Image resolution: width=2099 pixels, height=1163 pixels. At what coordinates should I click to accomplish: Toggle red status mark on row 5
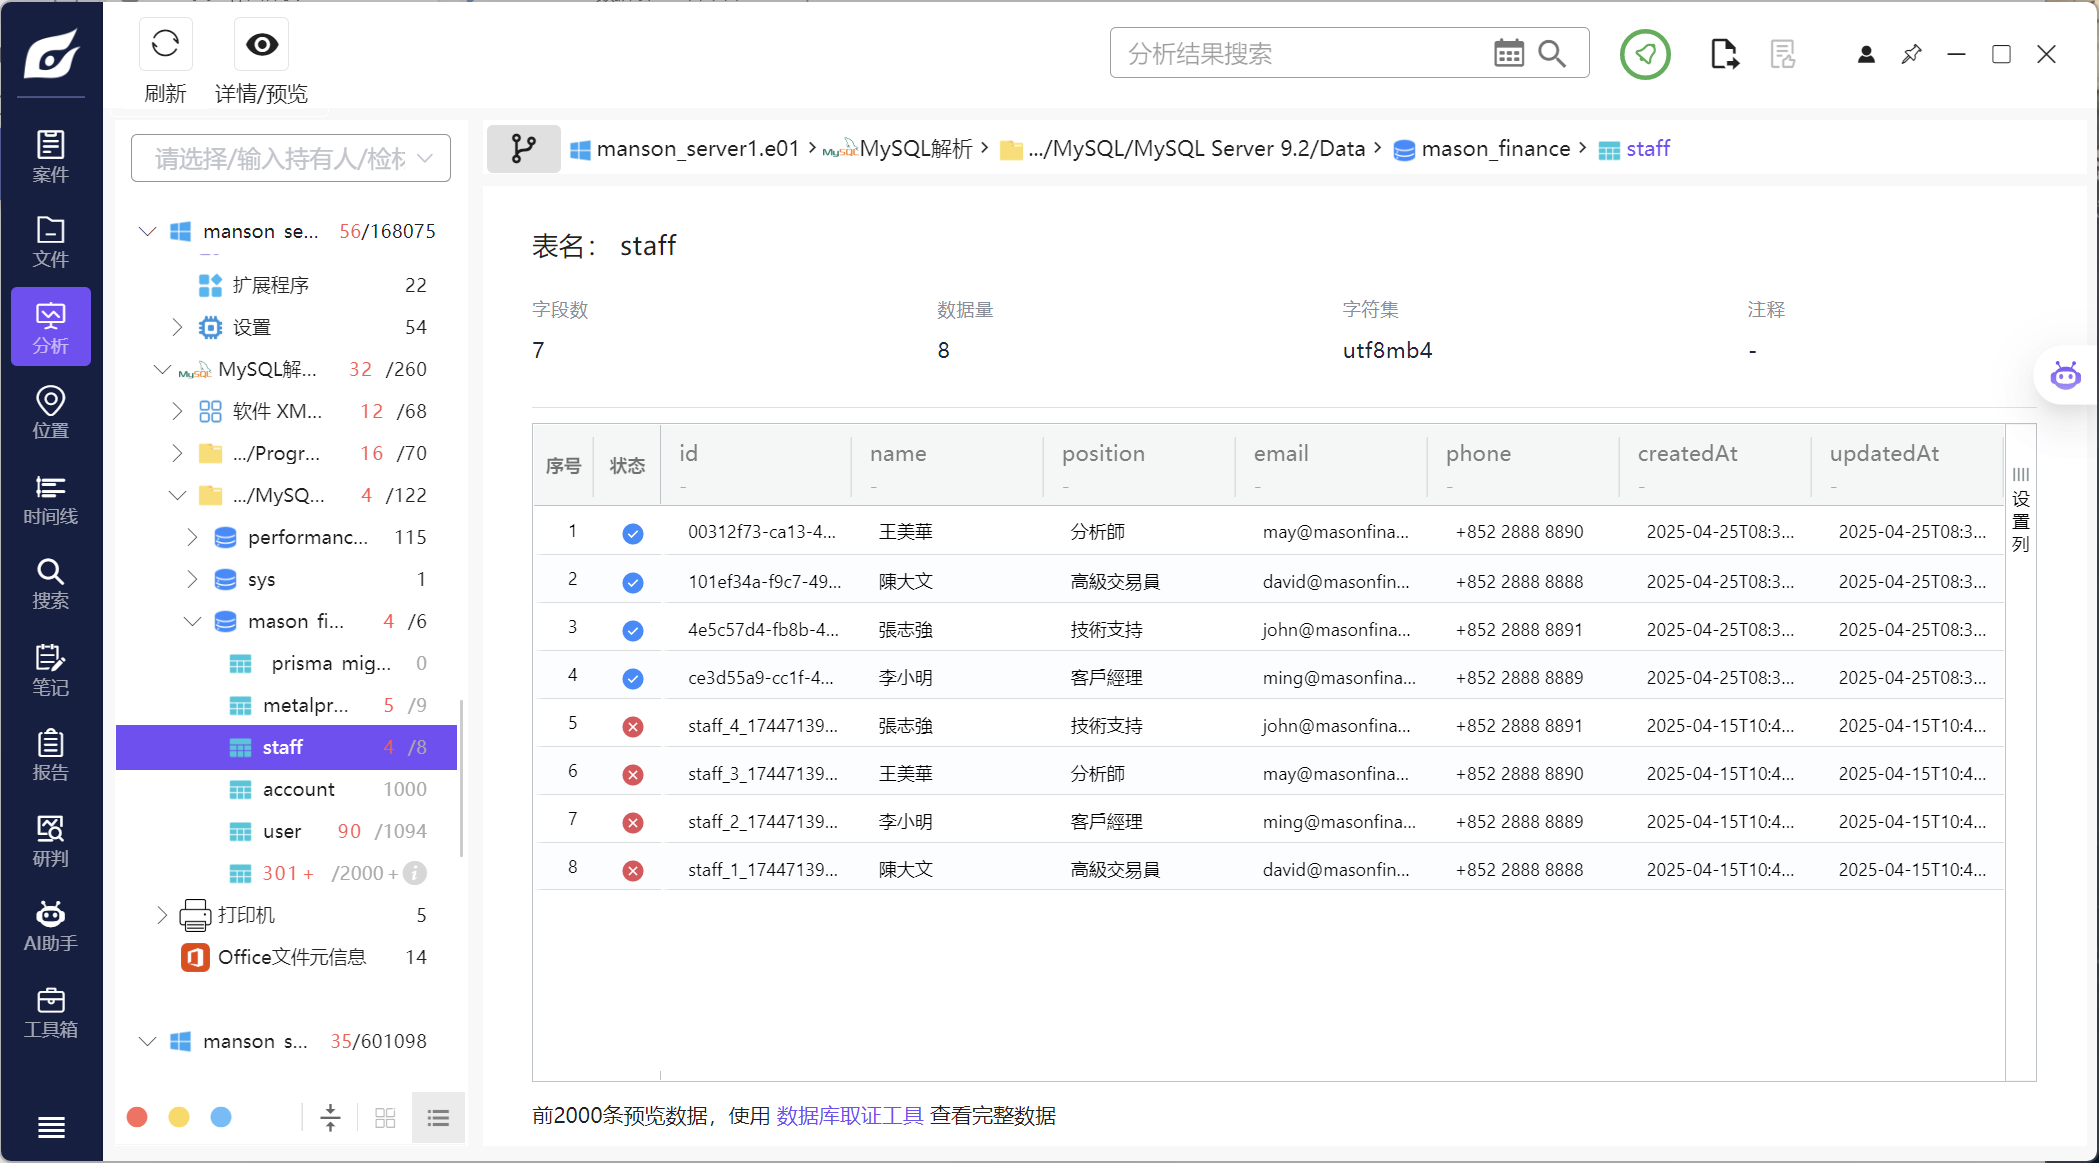tap(632, 726)
